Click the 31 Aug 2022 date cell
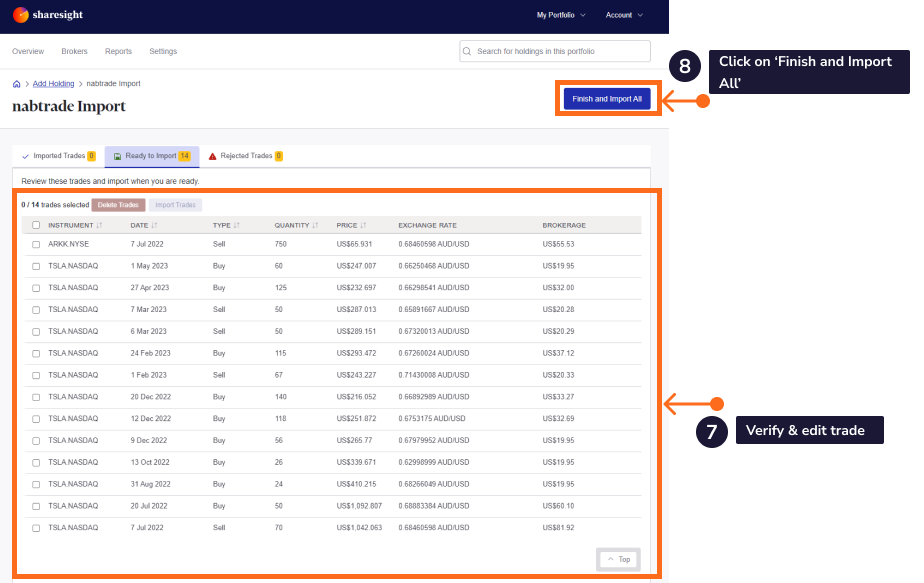 150,484
